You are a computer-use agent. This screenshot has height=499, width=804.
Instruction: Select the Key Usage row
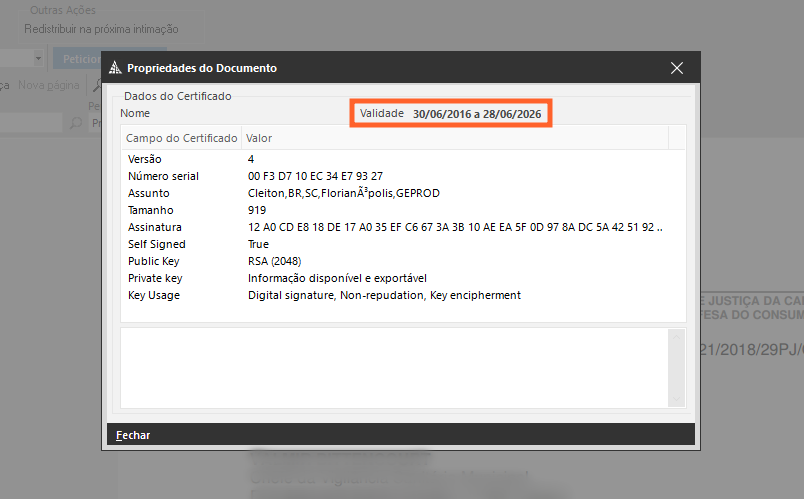[x=153, y=295]
